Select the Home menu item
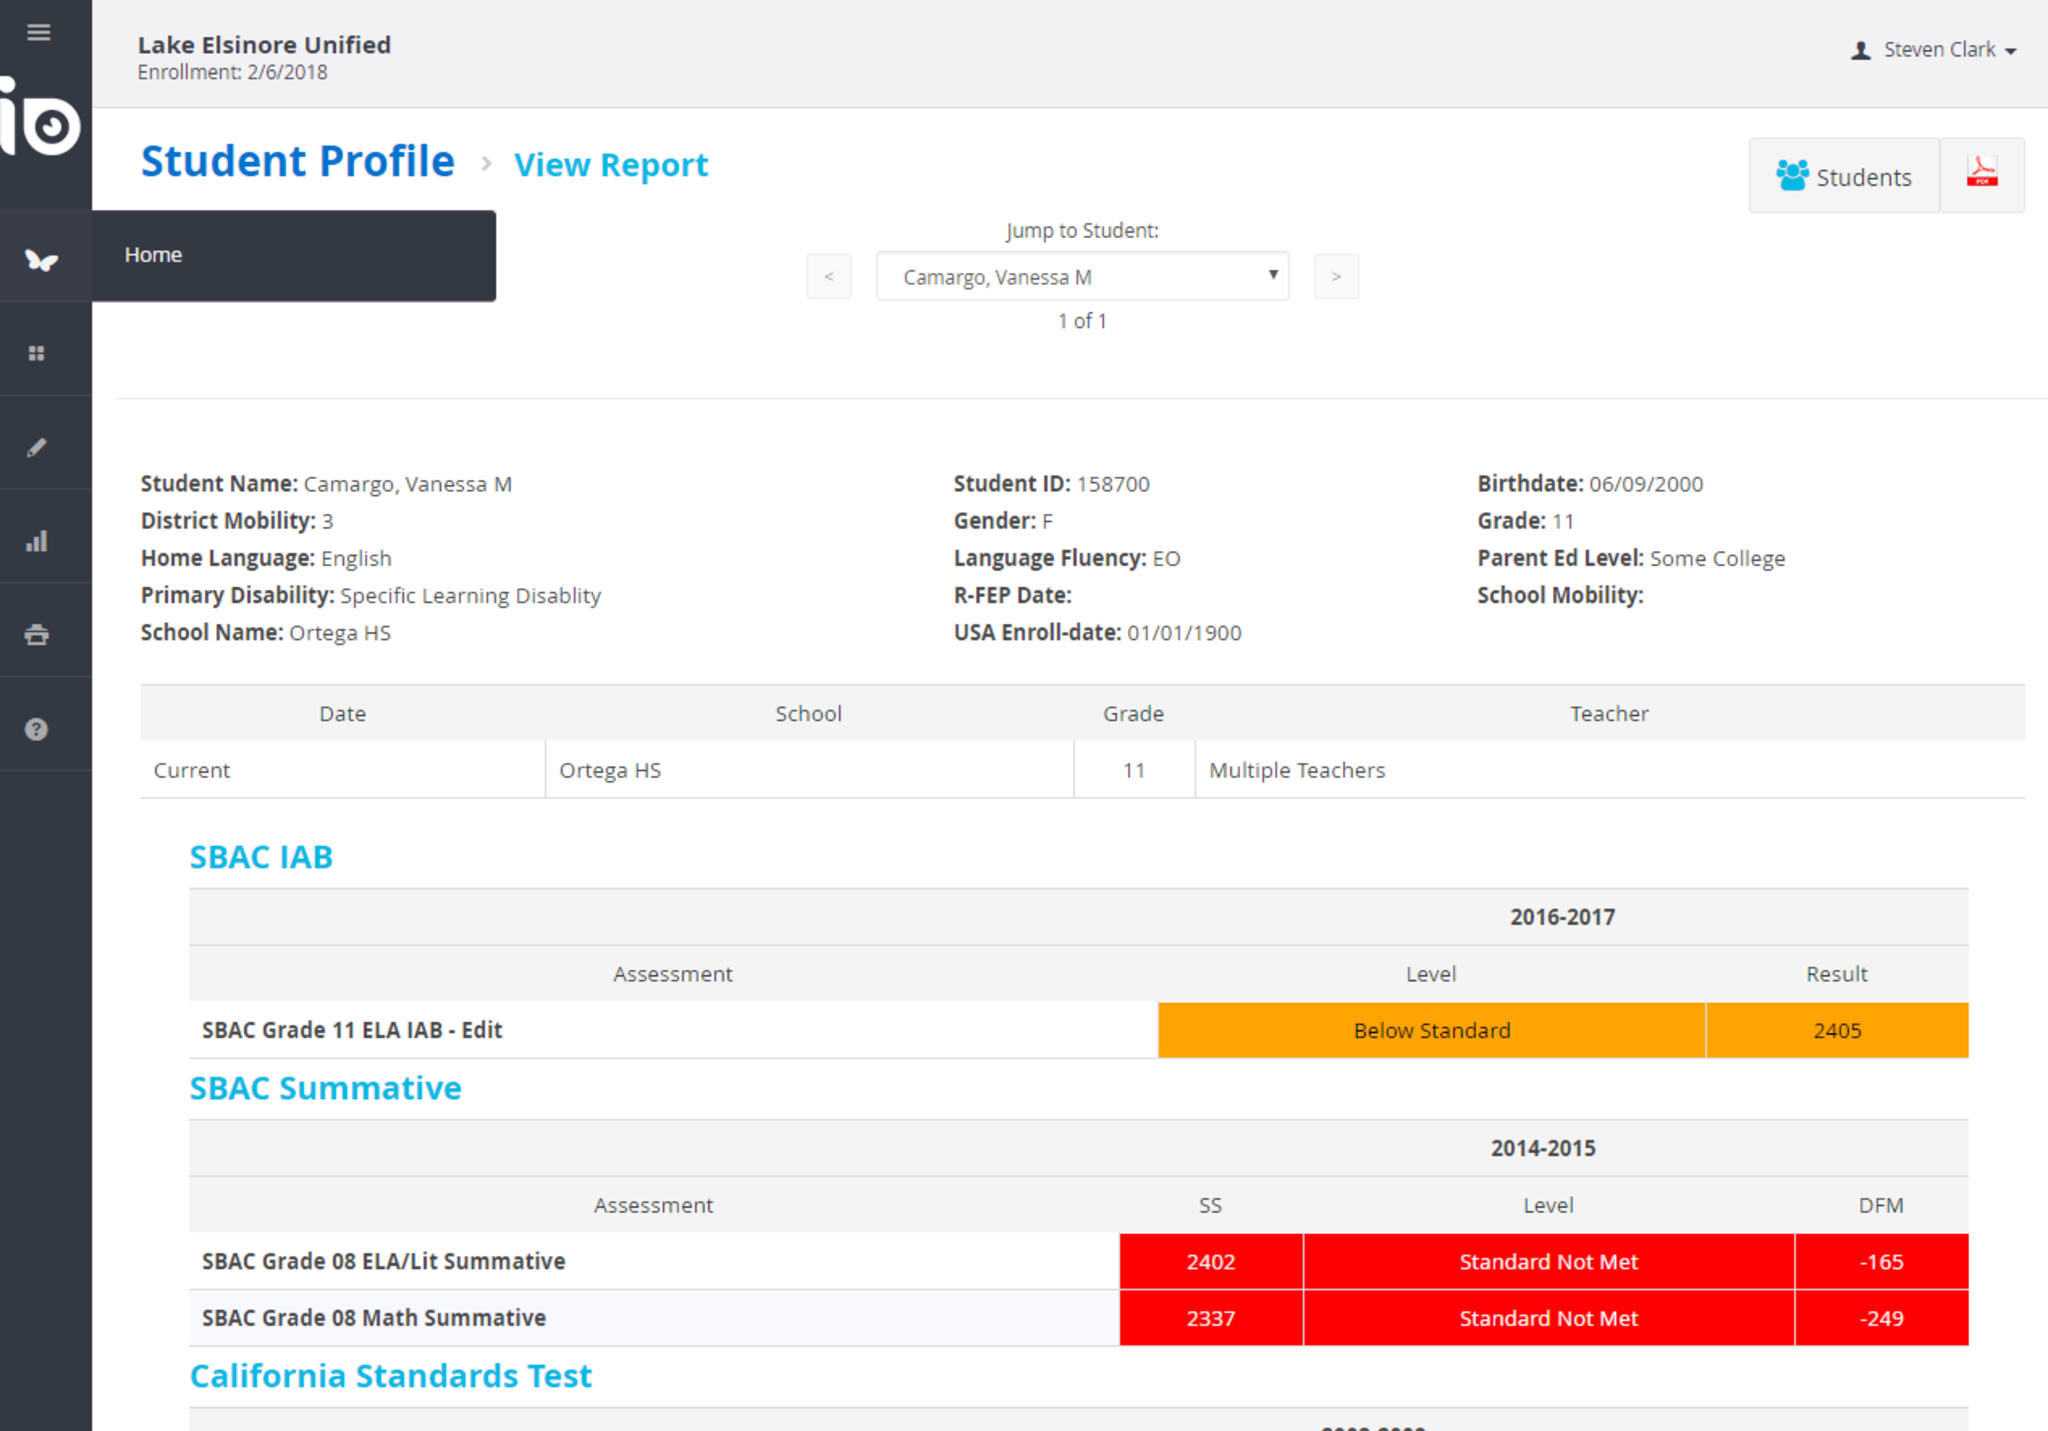Viewport: 2048px width, 1431px height. [153, 255]
